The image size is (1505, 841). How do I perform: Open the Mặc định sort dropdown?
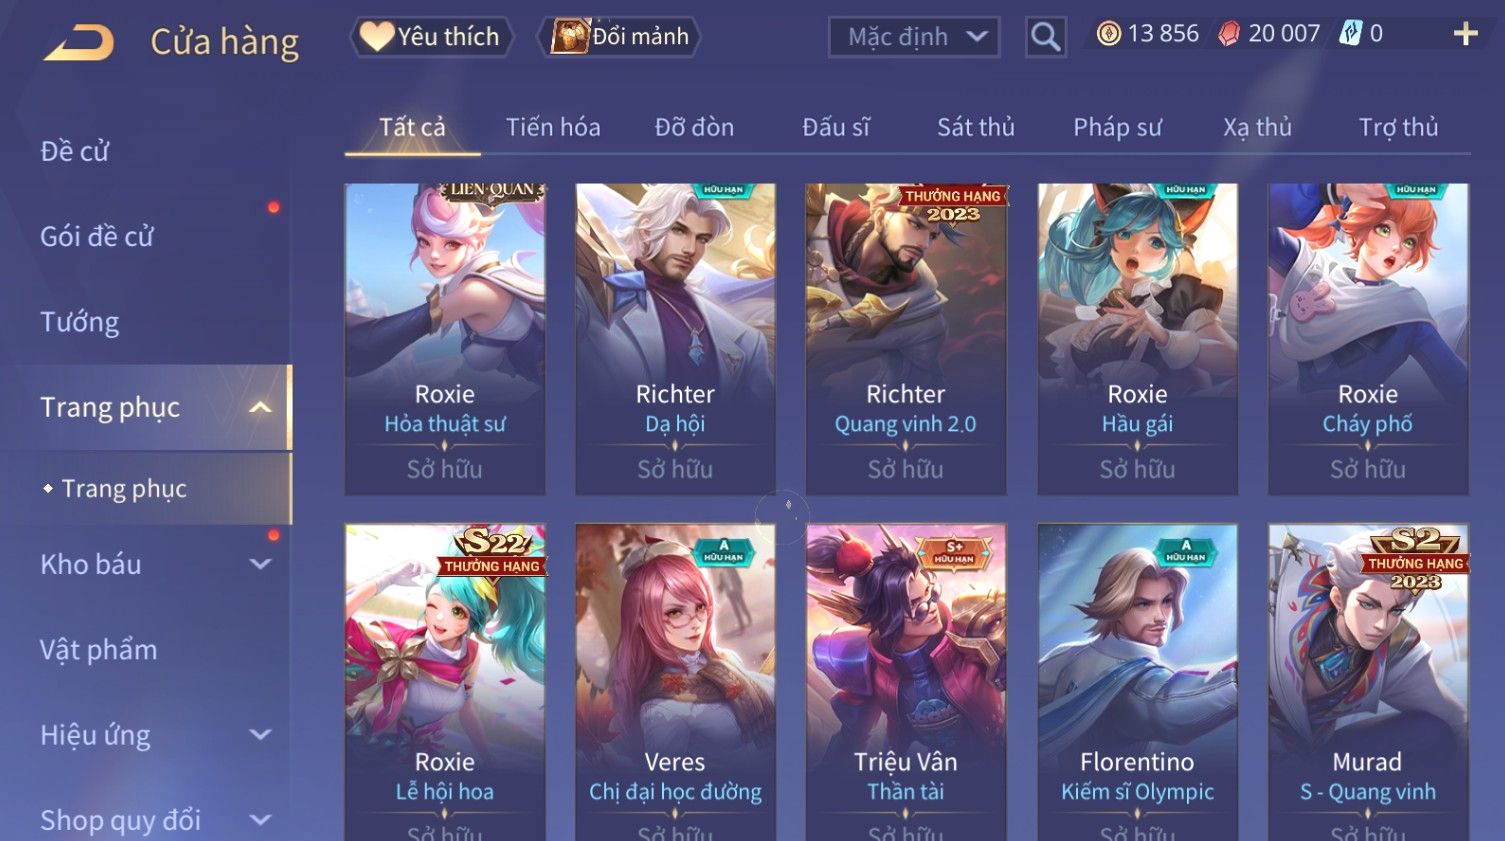(914, 38)
